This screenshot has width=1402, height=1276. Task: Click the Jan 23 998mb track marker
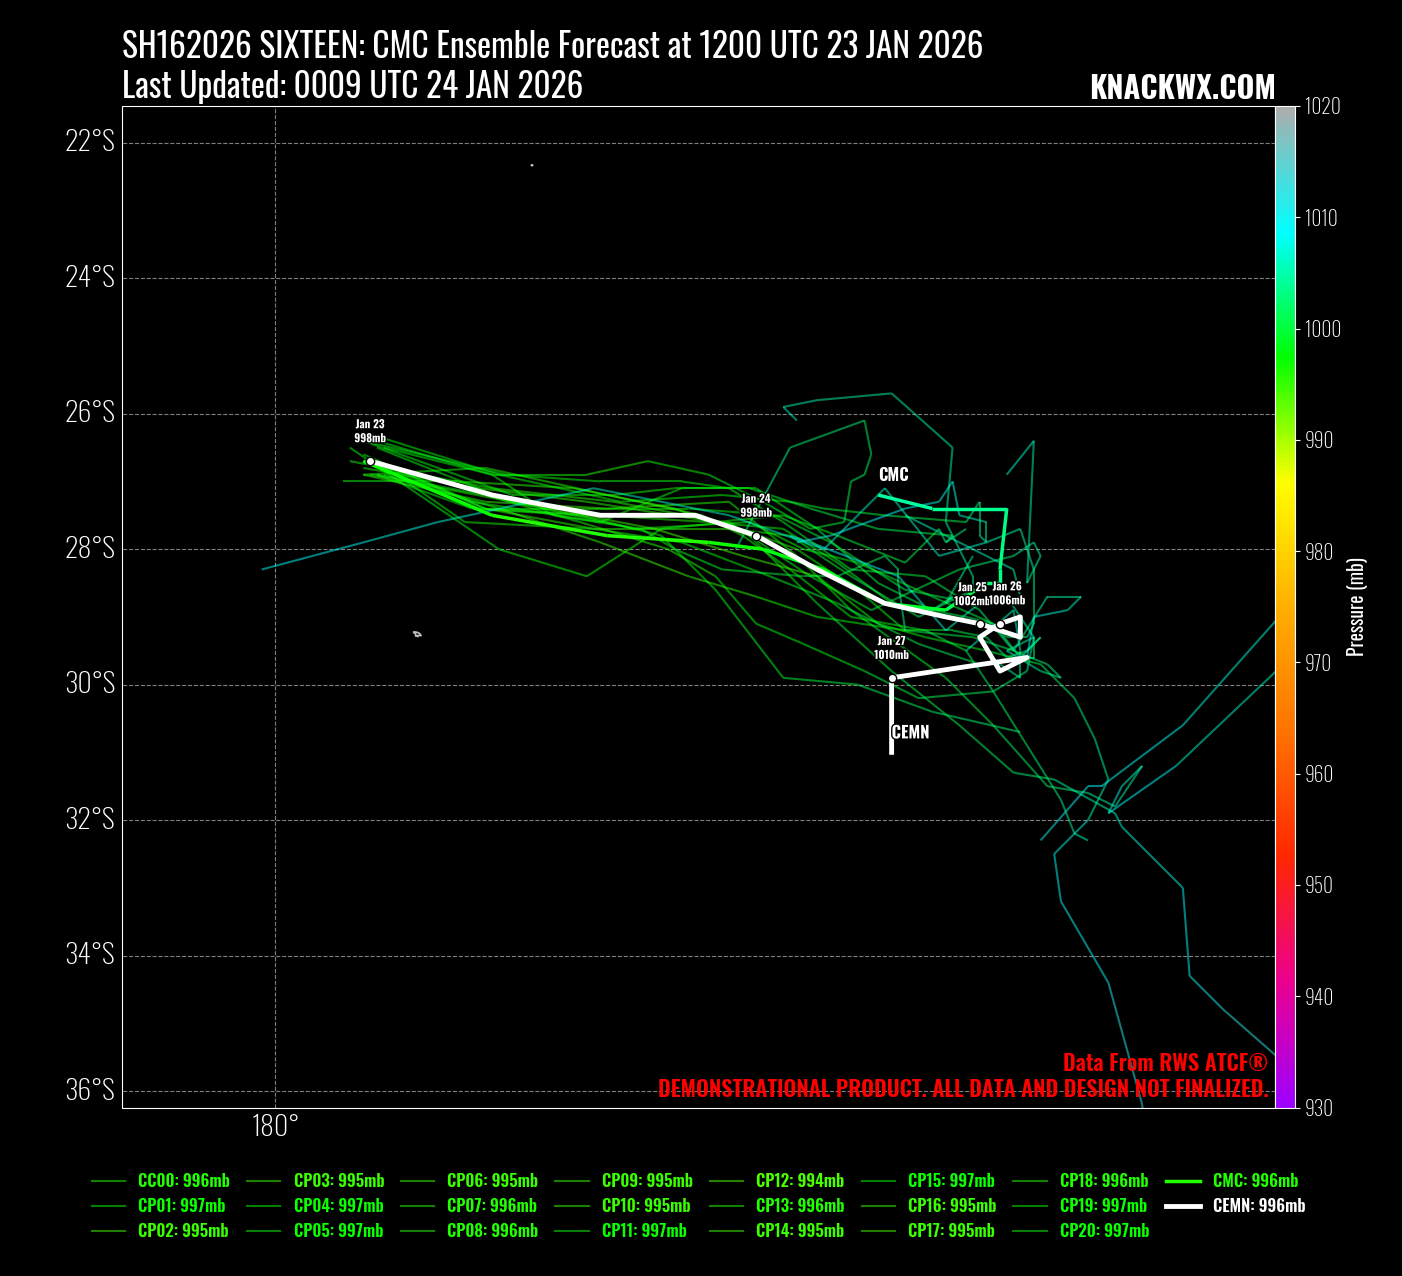pos(370,461)
